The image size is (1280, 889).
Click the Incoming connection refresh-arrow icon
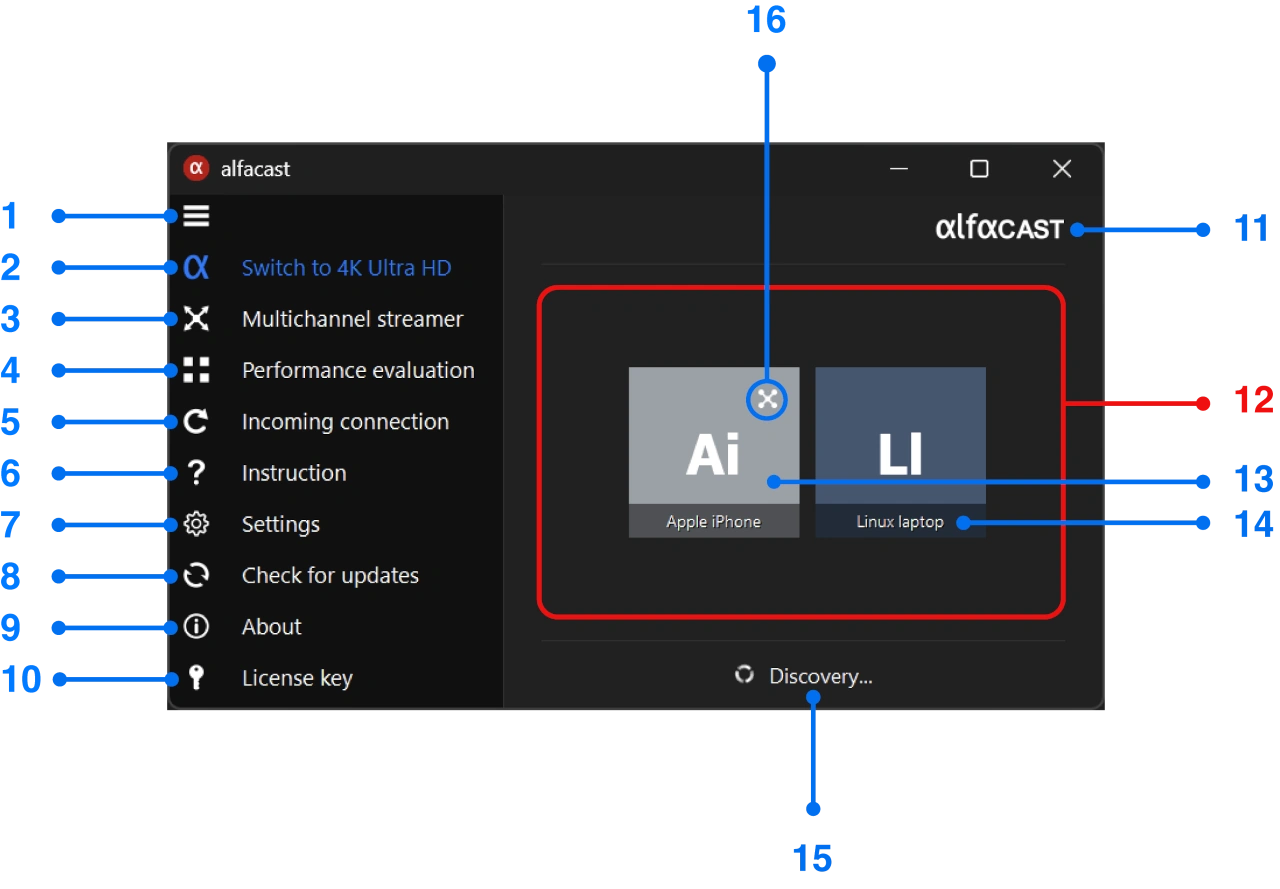[x=196, y=421]
